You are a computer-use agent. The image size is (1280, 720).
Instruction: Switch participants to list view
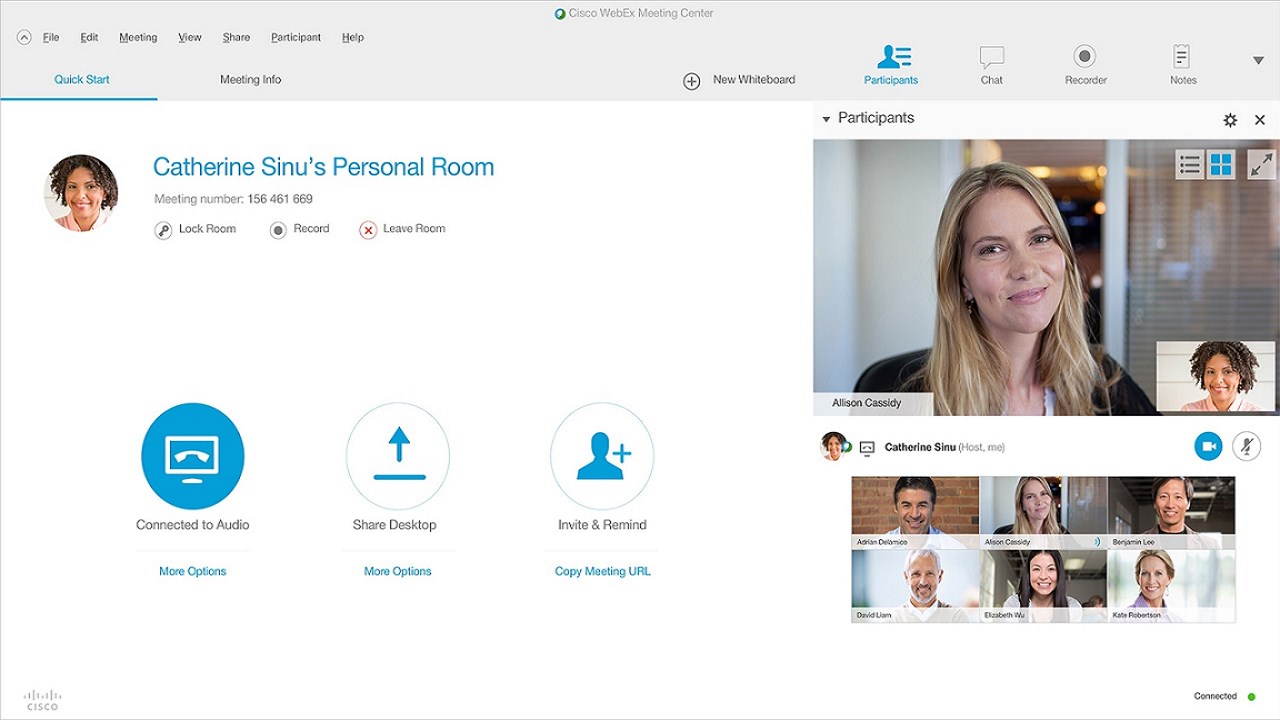1189,165
